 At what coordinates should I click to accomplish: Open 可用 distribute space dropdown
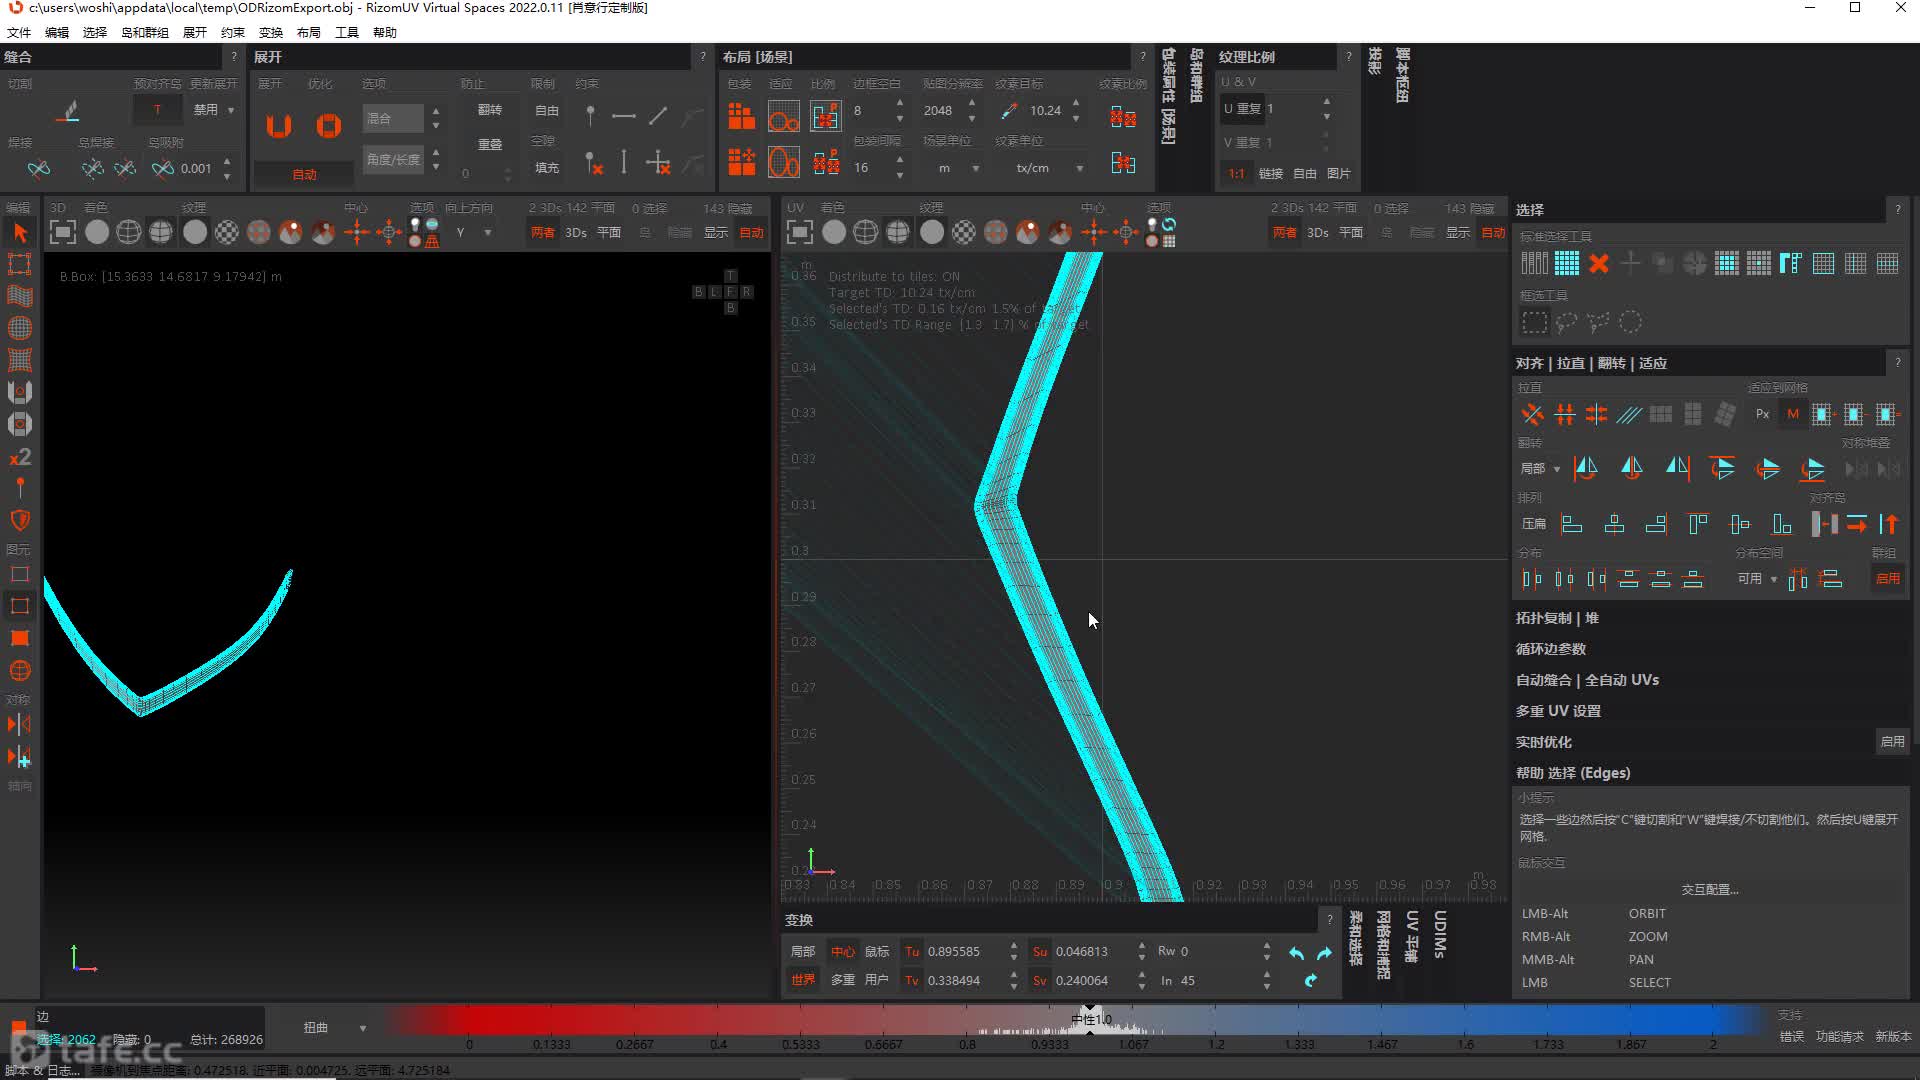click(1757, 579)
